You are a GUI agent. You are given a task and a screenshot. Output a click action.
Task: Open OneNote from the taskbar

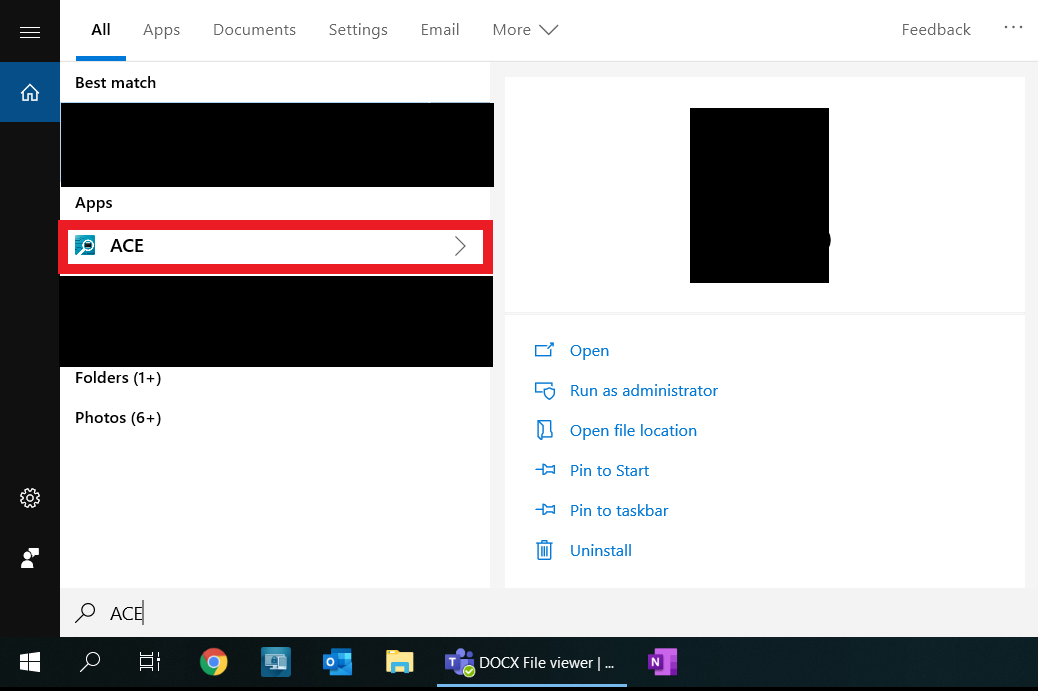(x=662, y=662)
